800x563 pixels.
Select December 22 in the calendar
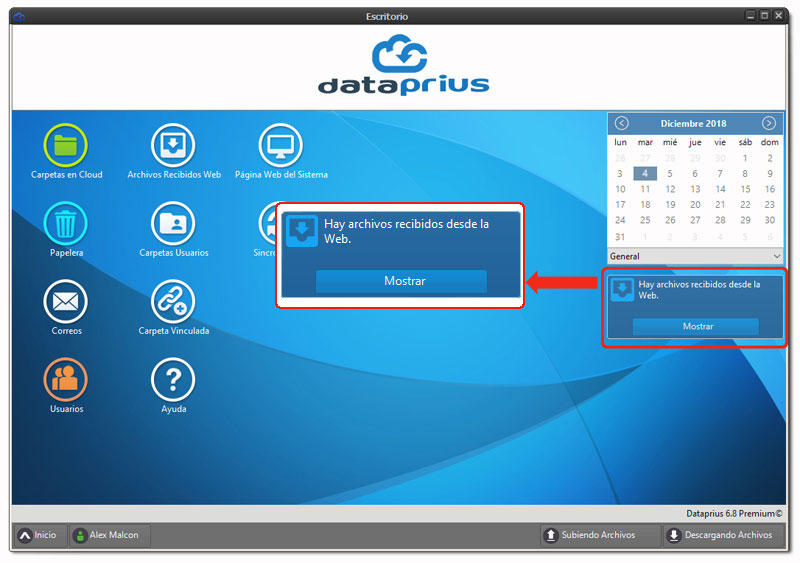pyautogui.click(x=745, y=205)
